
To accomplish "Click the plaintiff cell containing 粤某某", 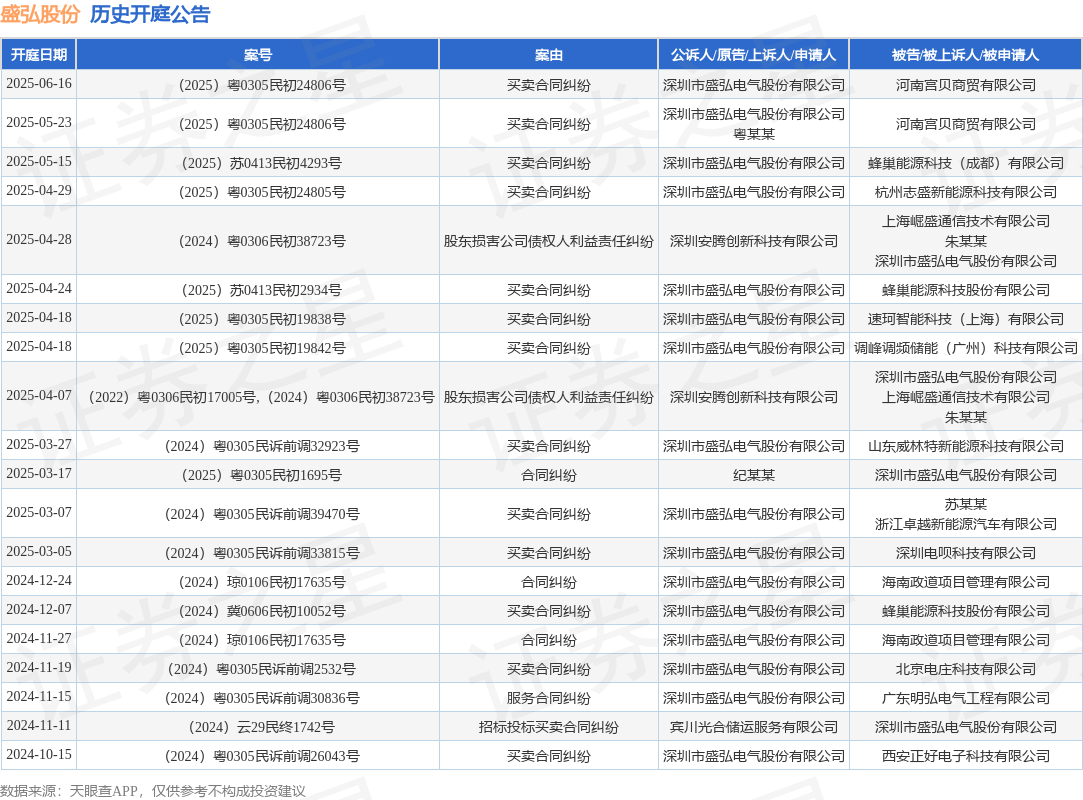I will [754, 124].
